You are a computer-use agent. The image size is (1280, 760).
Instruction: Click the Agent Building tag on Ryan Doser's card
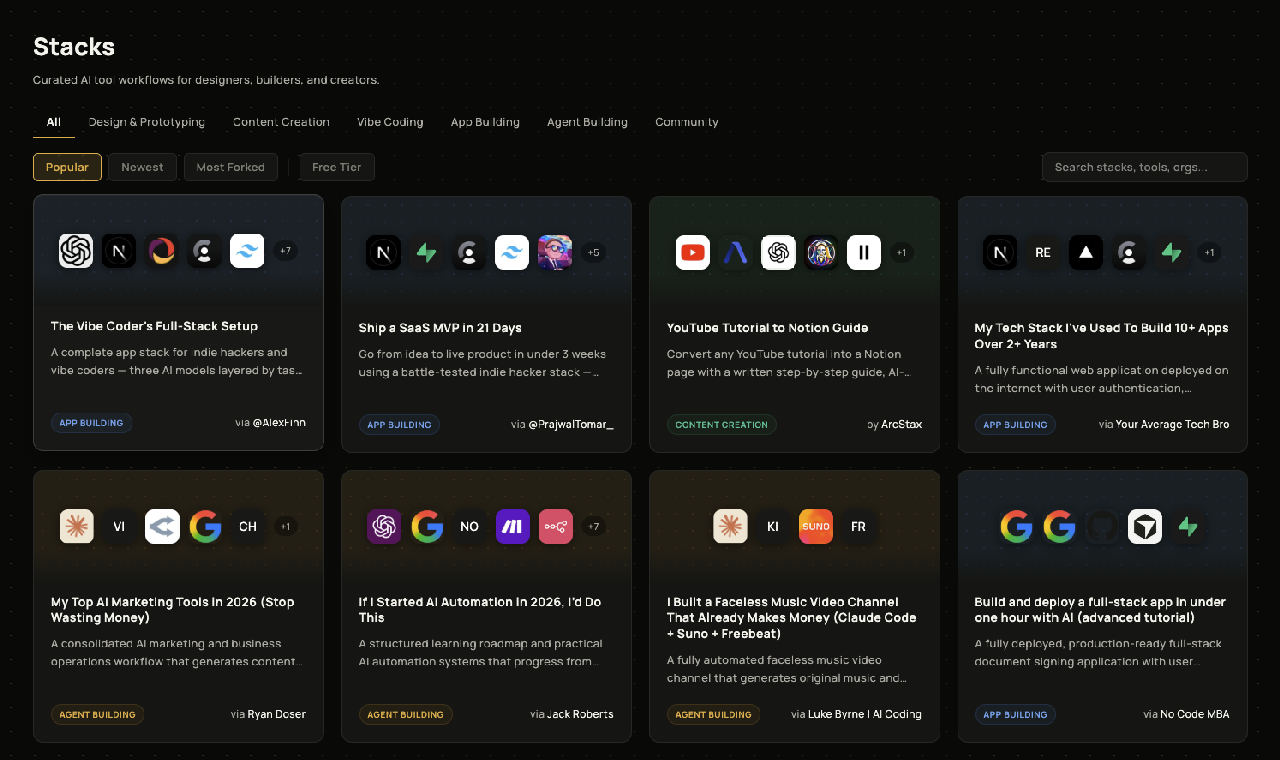pyautogui.click(x=97, y=714)
